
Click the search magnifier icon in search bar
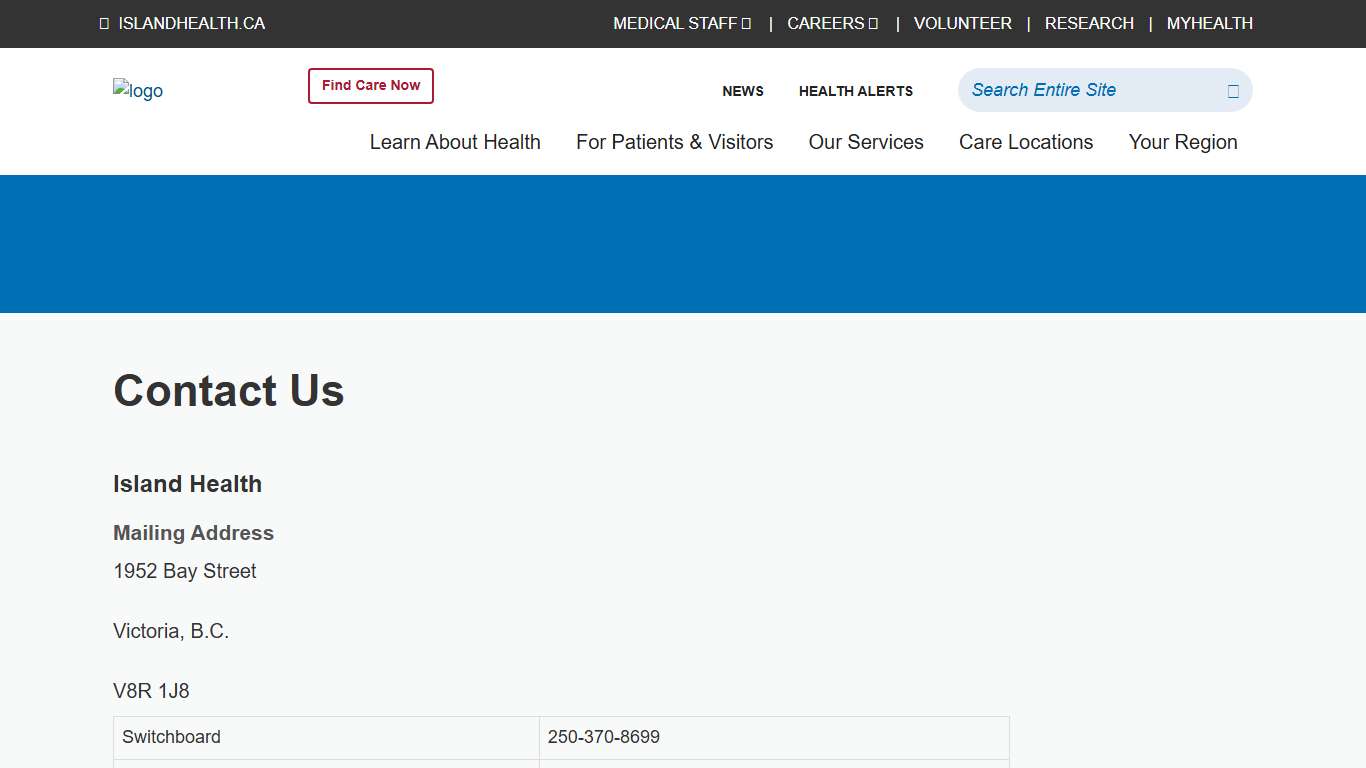coord(1231,90)
